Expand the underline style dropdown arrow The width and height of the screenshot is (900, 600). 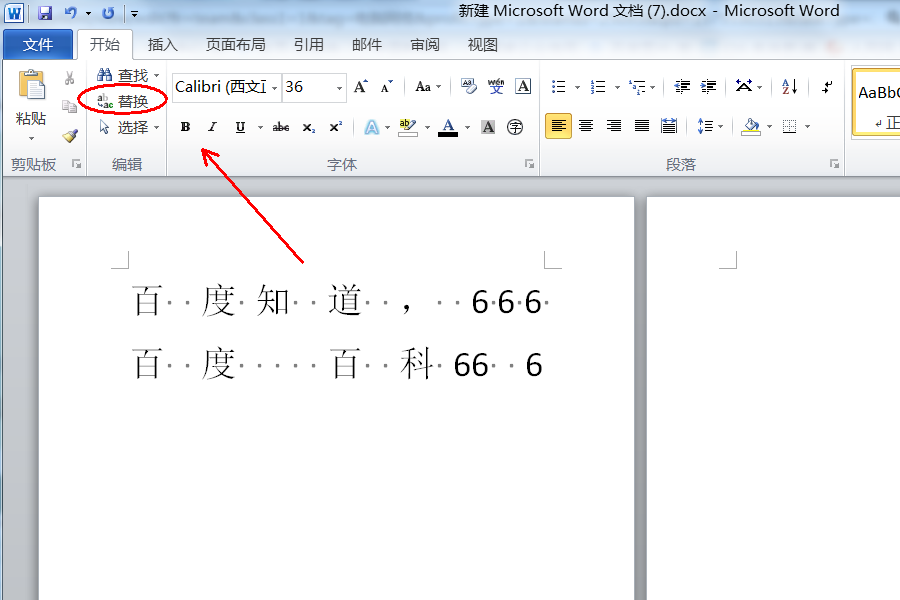coord(260,127)
